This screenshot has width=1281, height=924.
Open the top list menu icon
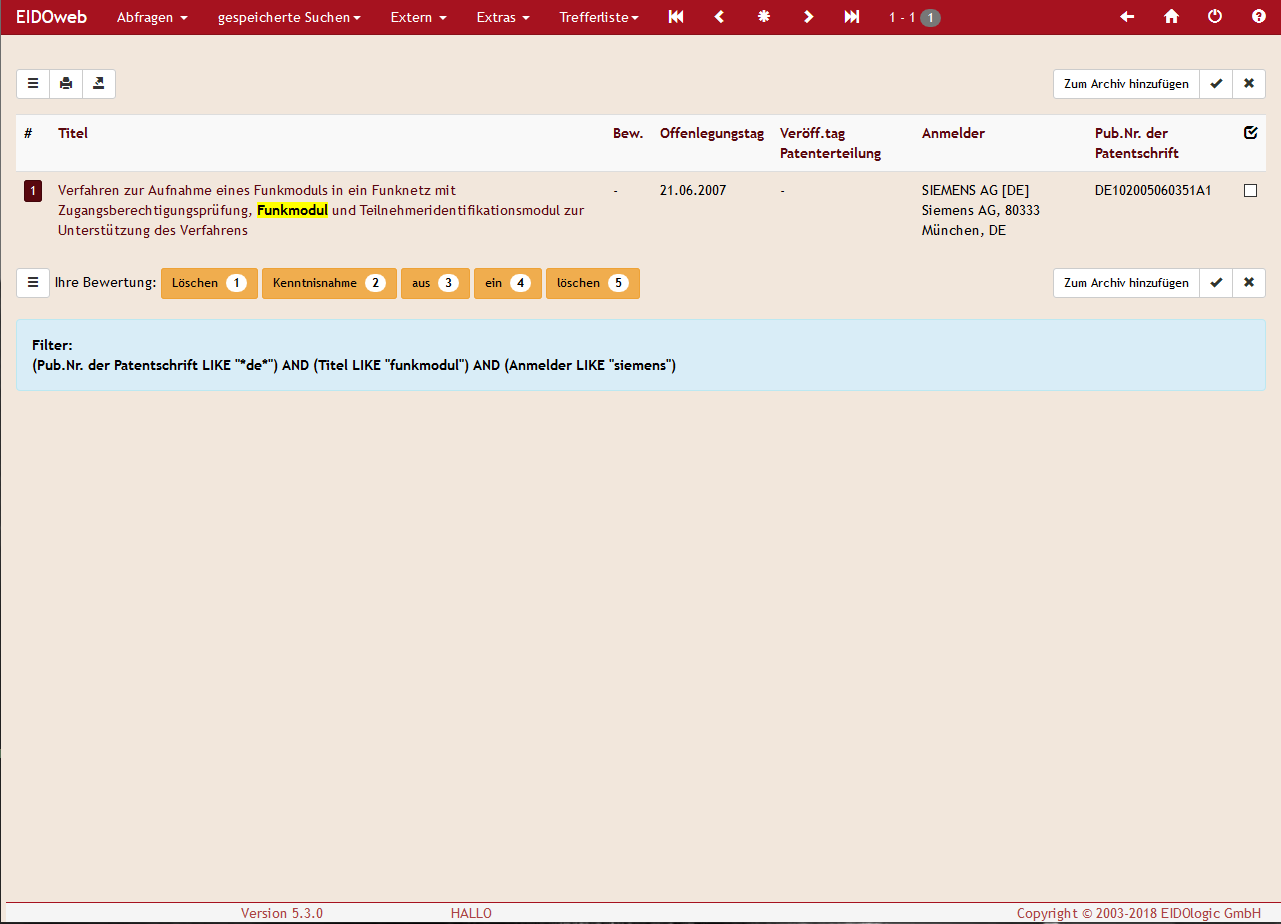[33, 84]
